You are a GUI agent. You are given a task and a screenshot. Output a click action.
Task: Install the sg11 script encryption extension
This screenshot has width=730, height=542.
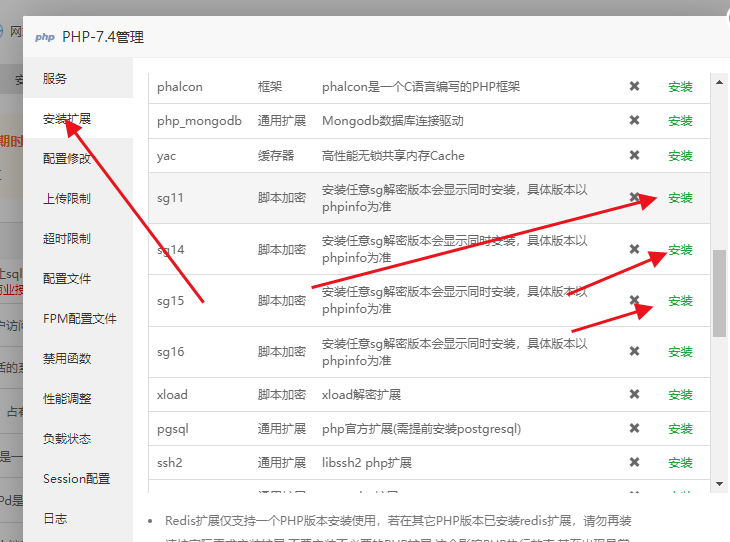[680, 198]
